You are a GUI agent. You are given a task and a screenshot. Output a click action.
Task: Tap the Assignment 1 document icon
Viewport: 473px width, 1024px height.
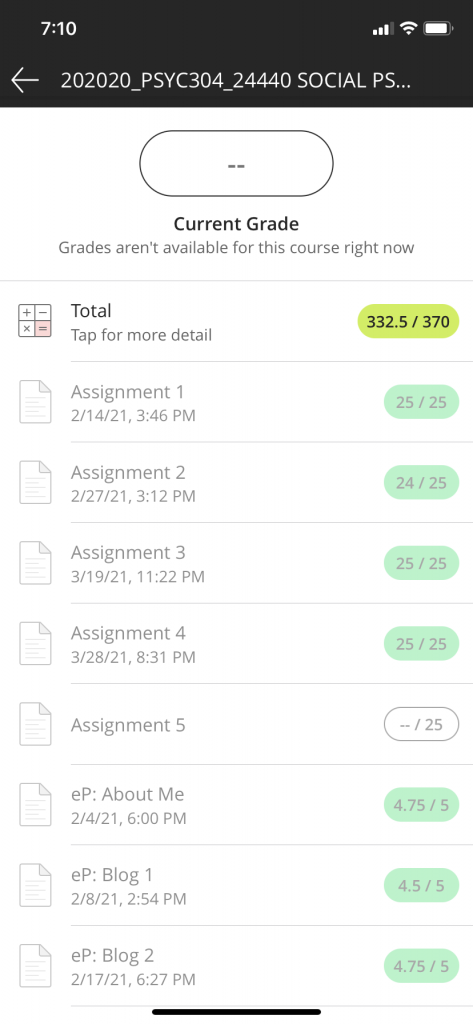[35, 402]
